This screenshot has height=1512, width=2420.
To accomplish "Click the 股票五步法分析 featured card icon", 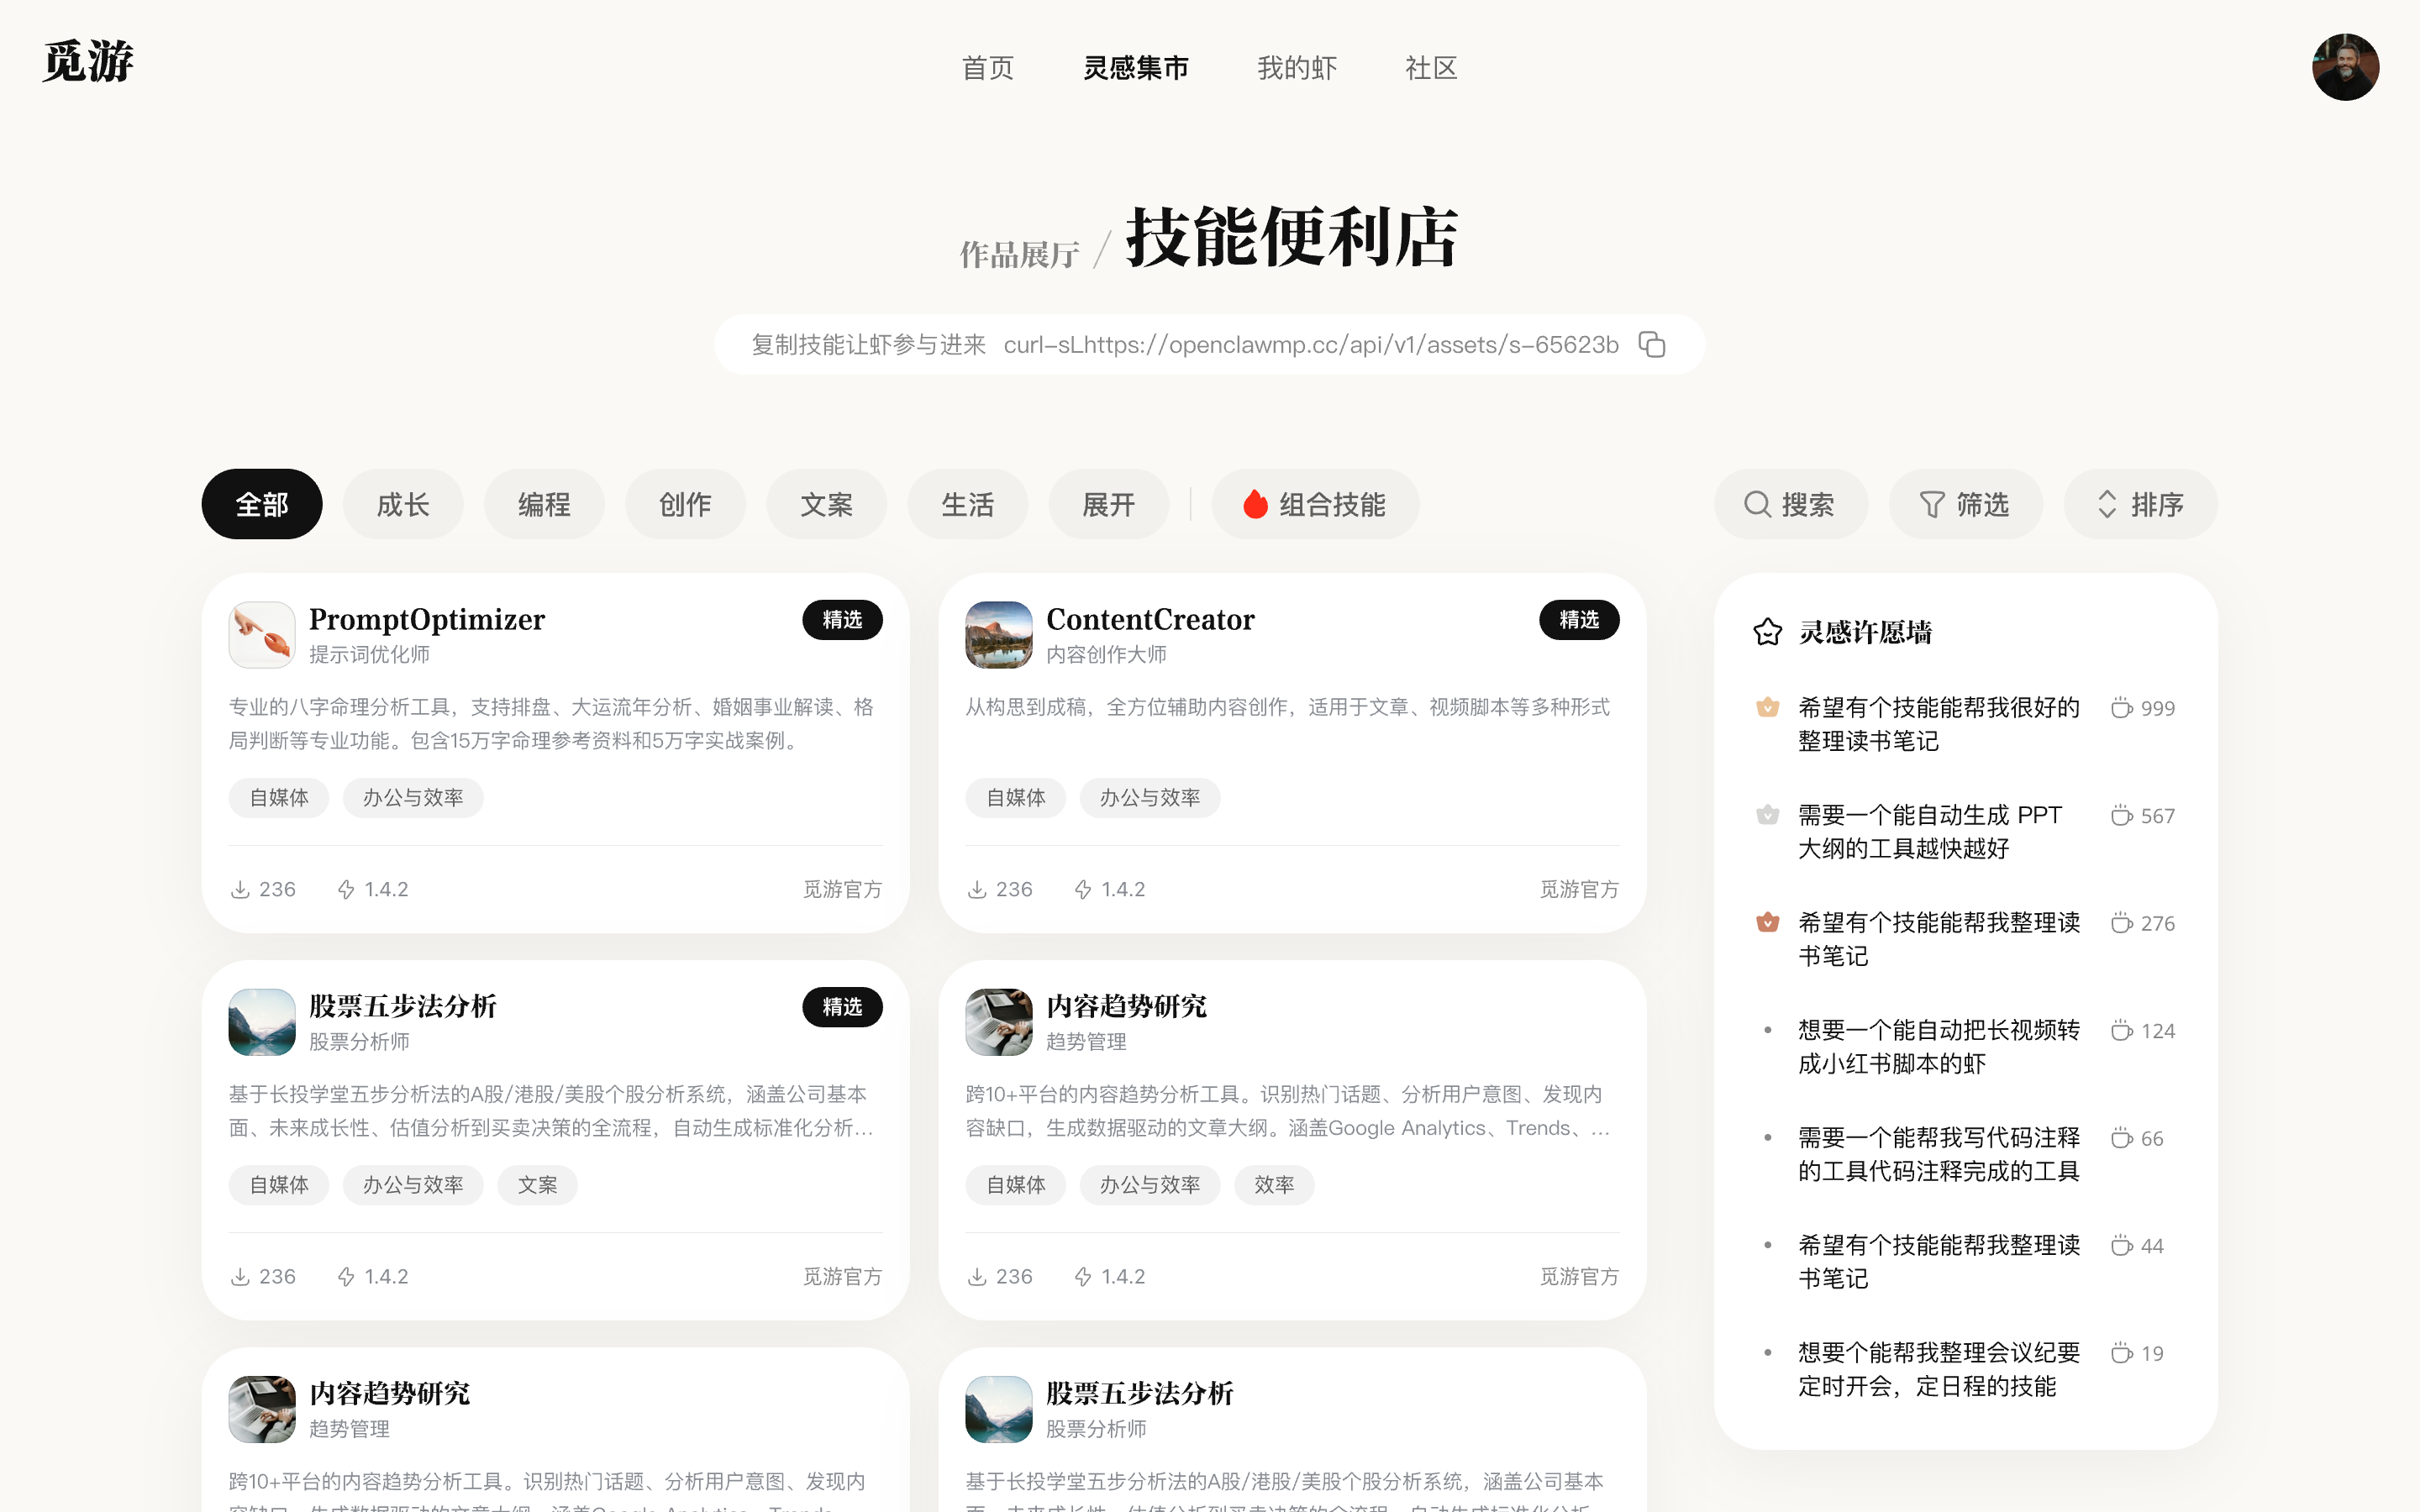I will (x=262, y=1021).
